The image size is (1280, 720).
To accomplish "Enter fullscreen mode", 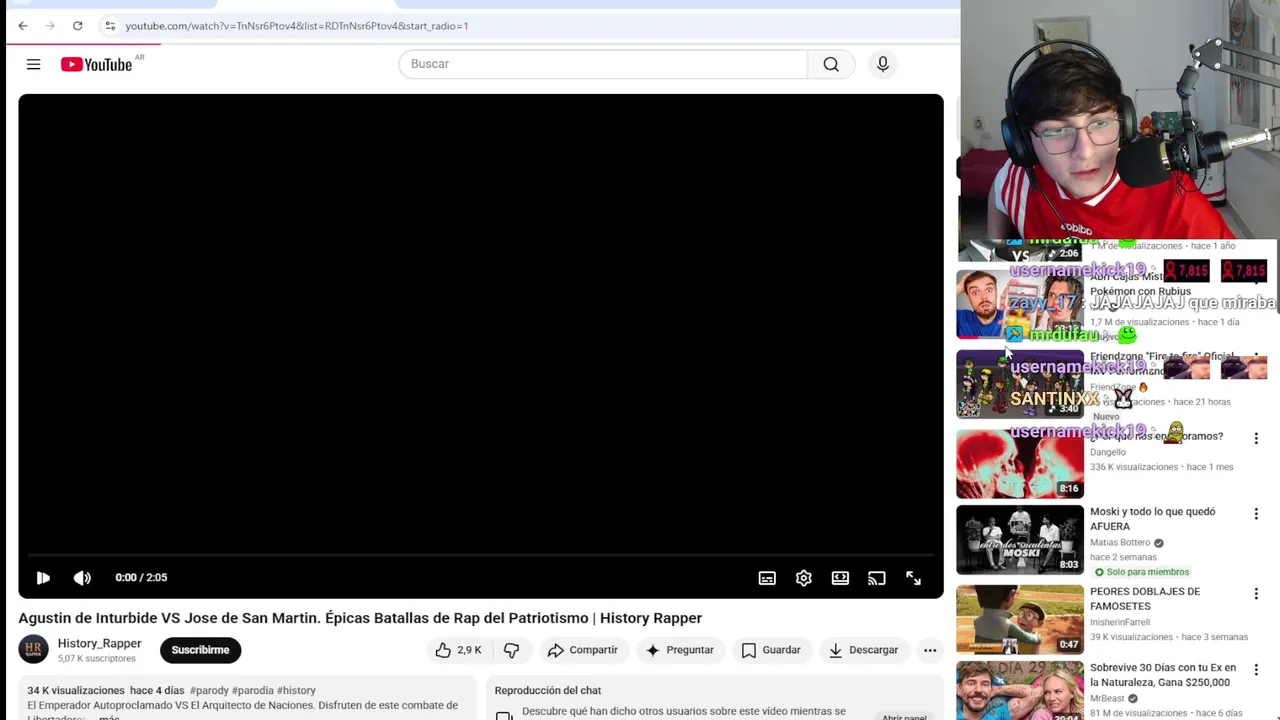I will click(913, 578).
